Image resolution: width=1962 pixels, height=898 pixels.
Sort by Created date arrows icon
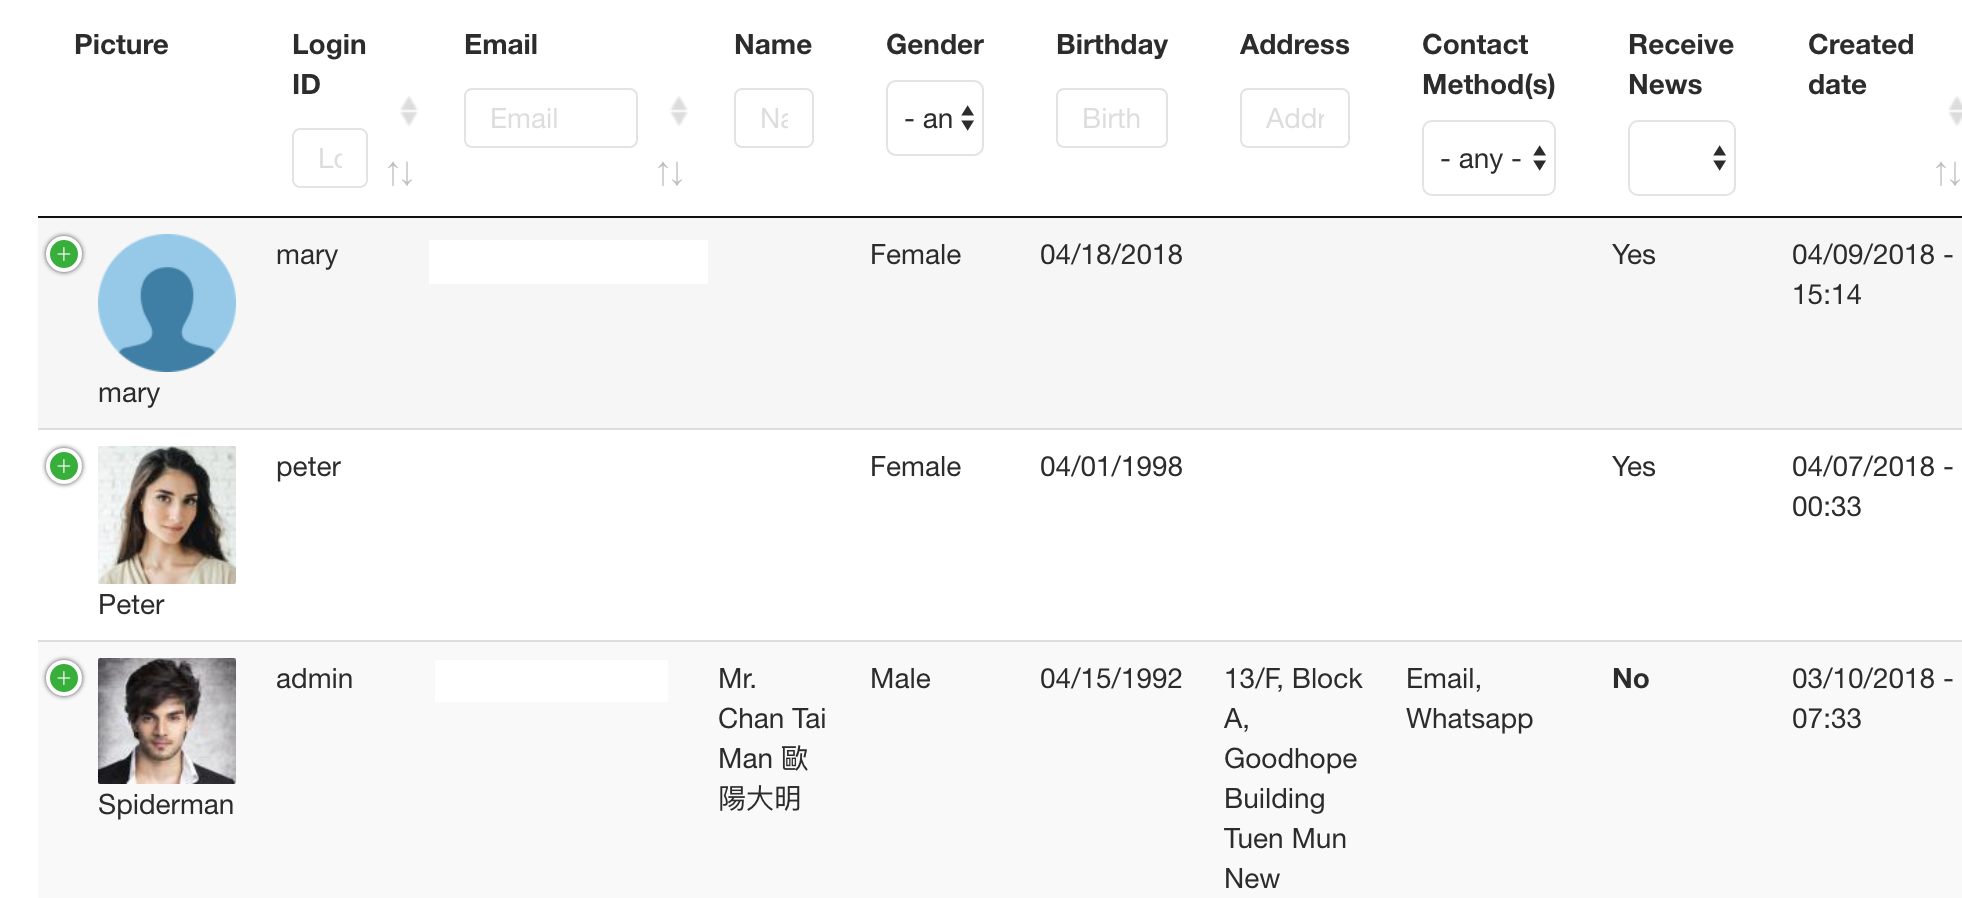tap(1947, 174)
